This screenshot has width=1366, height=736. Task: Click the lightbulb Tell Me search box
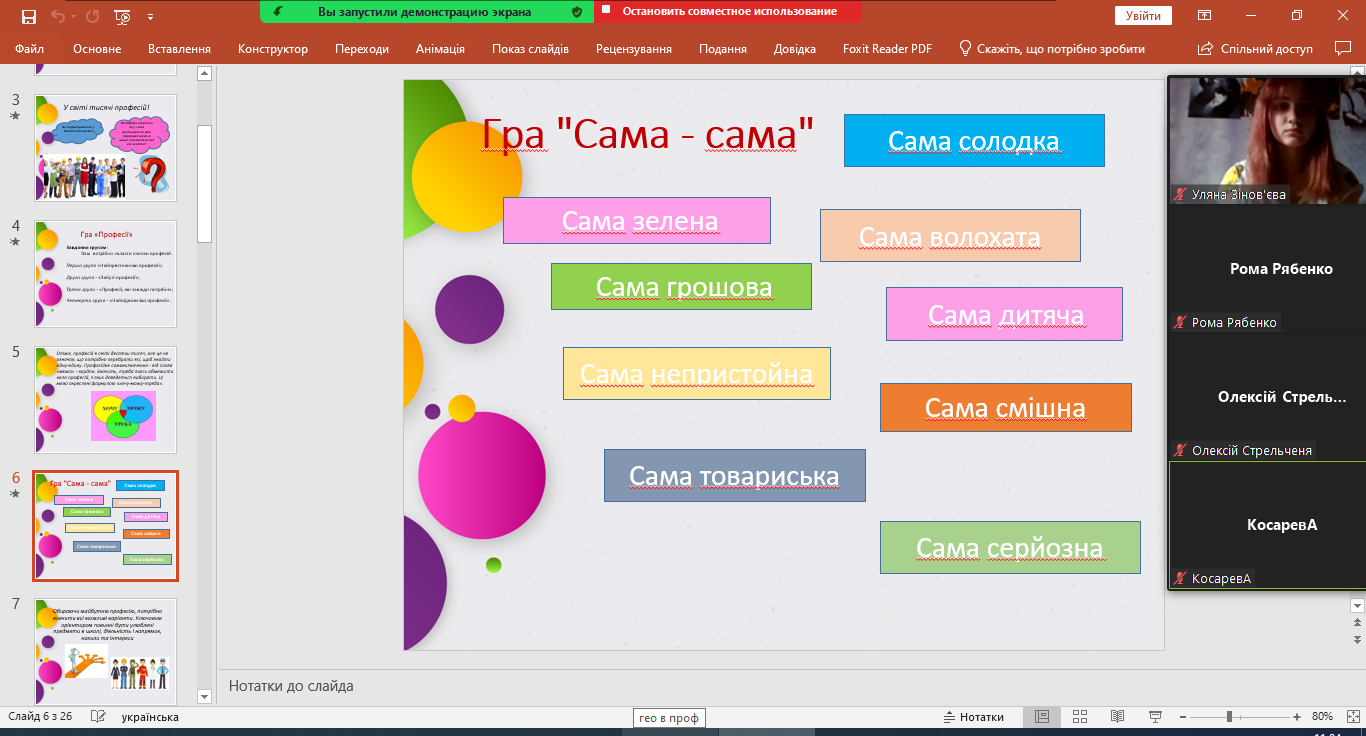[x=1052, y=48]
